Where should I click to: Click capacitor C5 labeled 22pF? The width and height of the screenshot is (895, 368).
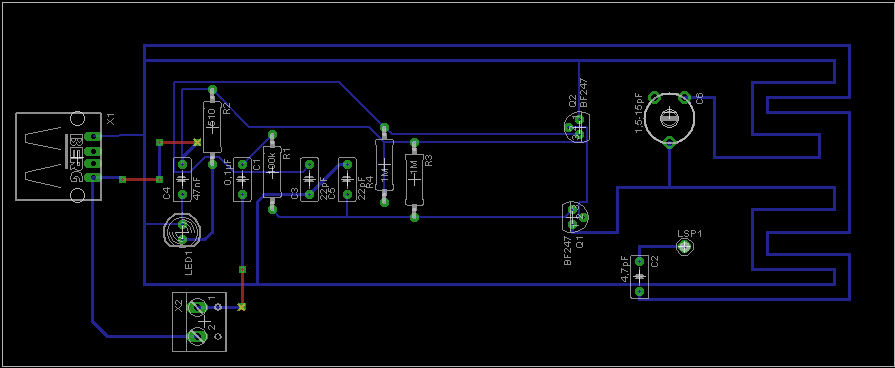tap(347, 180)
